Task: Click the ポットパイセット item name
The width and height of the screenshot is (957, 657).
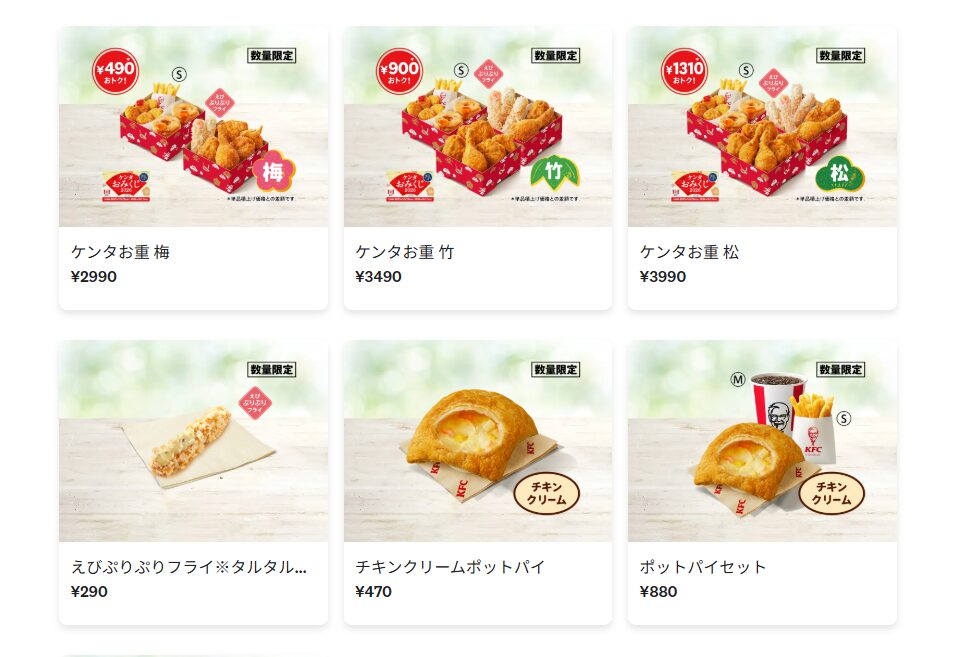Action: coord(702,567)
